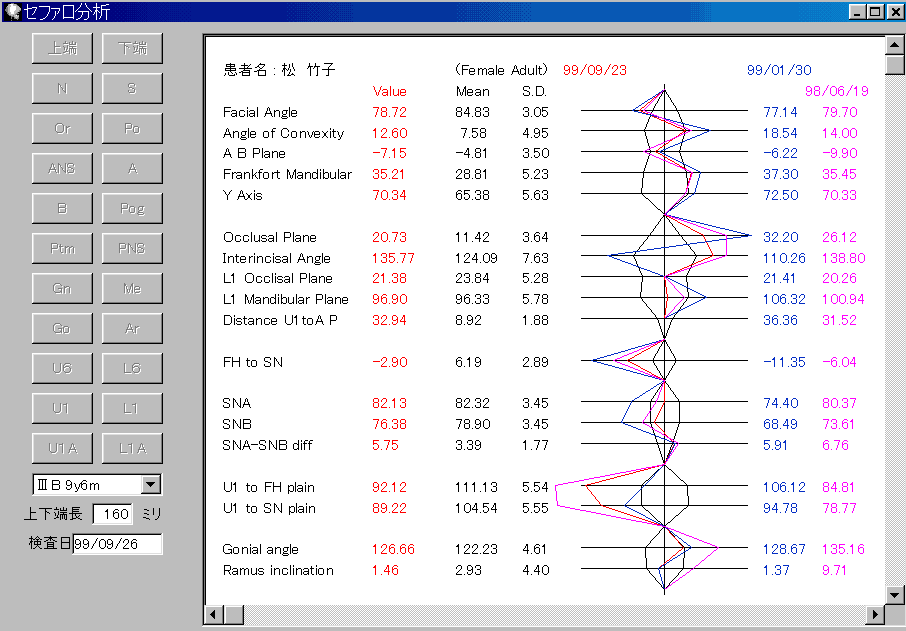Click the Gn landmark button
906x631 pixels.
point(62,288)
